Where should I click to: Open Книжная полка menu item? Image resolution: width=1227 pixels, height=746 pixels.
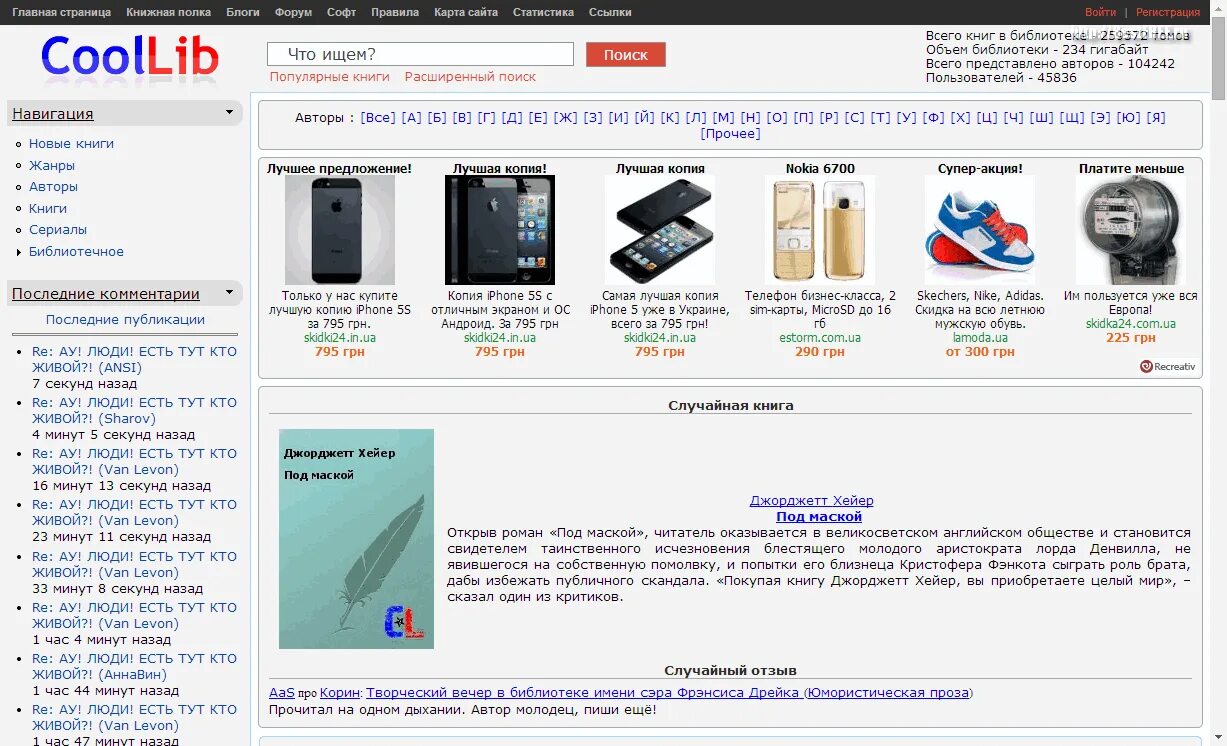[x=168, y=12]
